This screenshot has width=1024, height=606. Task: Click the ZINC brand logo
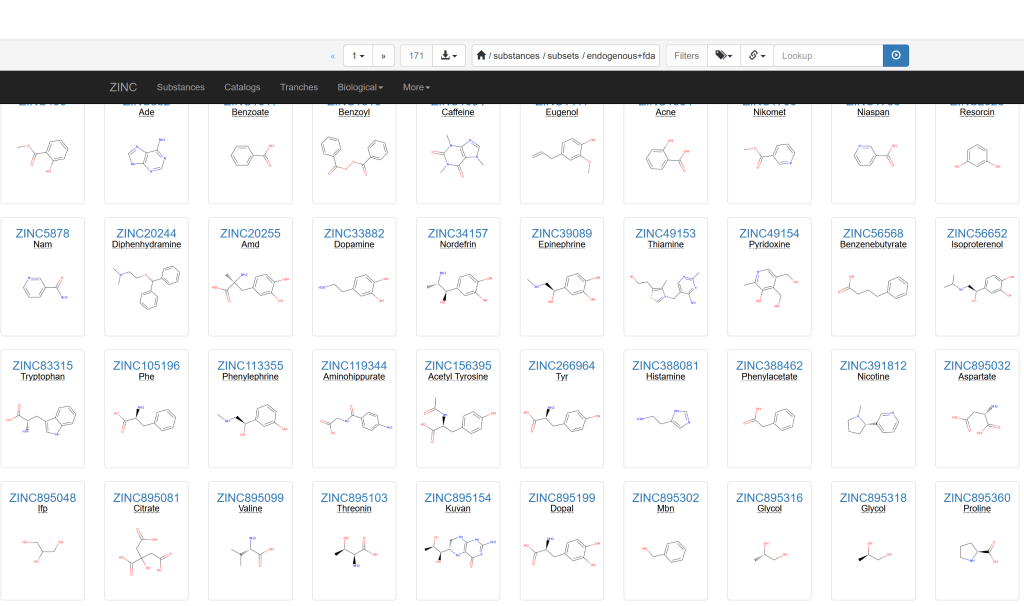123,87
